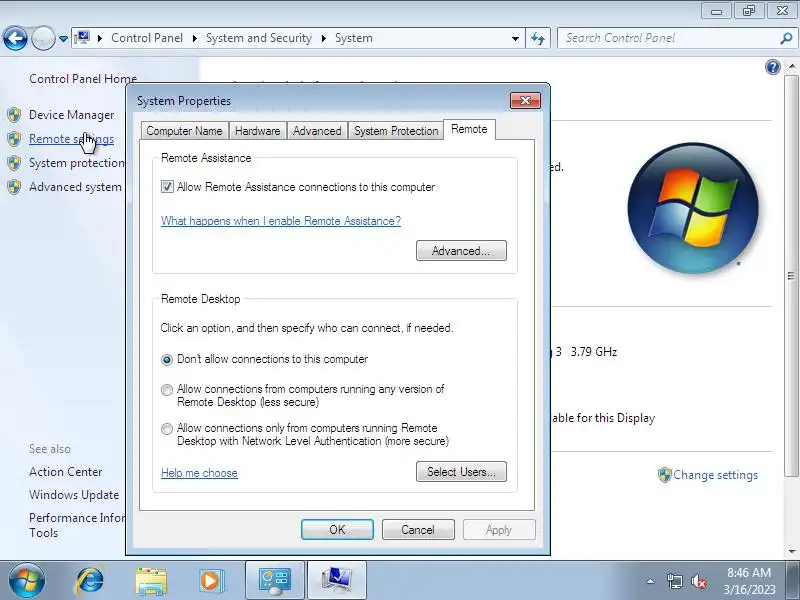Open Windows Explorer folder taskbar icon
The width and height of the screenshot is (800, 600).
pos(151,581)
